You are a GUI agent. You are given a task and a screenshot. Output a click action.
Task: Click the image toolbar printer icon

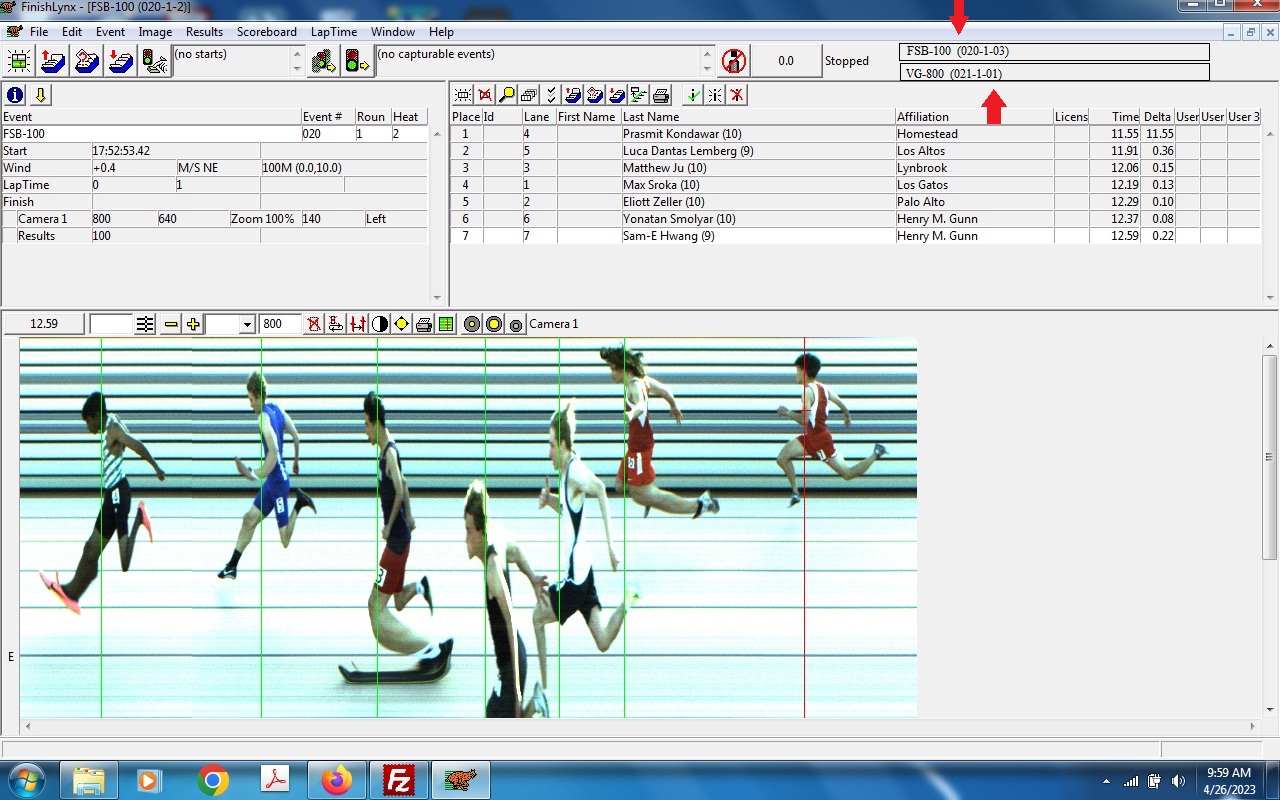point(424,324)
